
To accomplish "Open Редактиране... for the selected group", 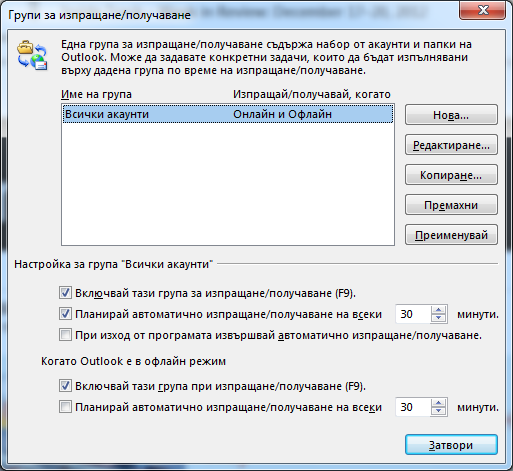I will point(451,145).
